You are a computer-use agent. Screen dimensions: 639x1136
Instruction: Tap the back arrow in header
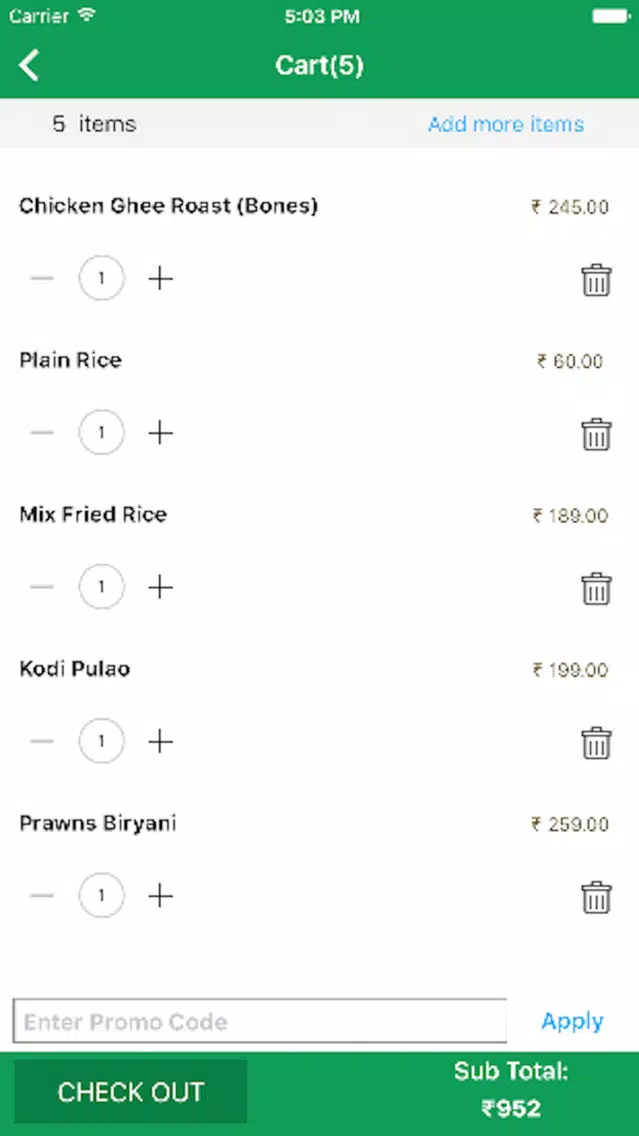click(x=29, y=66)
